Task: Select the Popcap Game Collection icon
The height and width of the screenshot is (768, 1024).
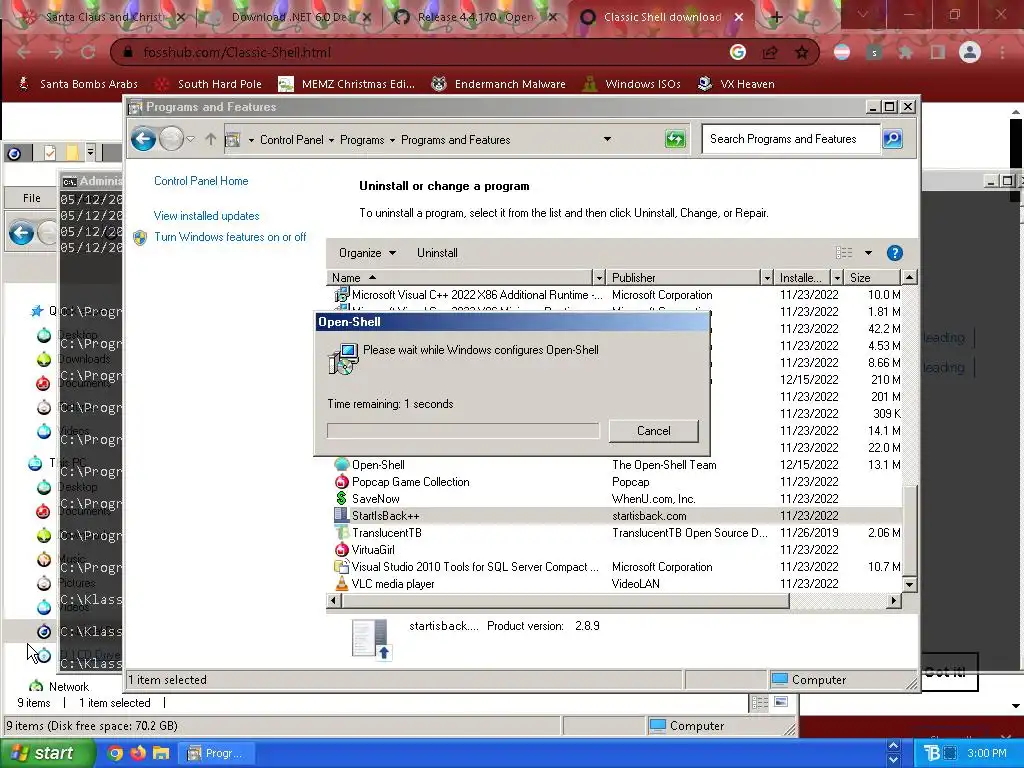Action: (342, 481)
